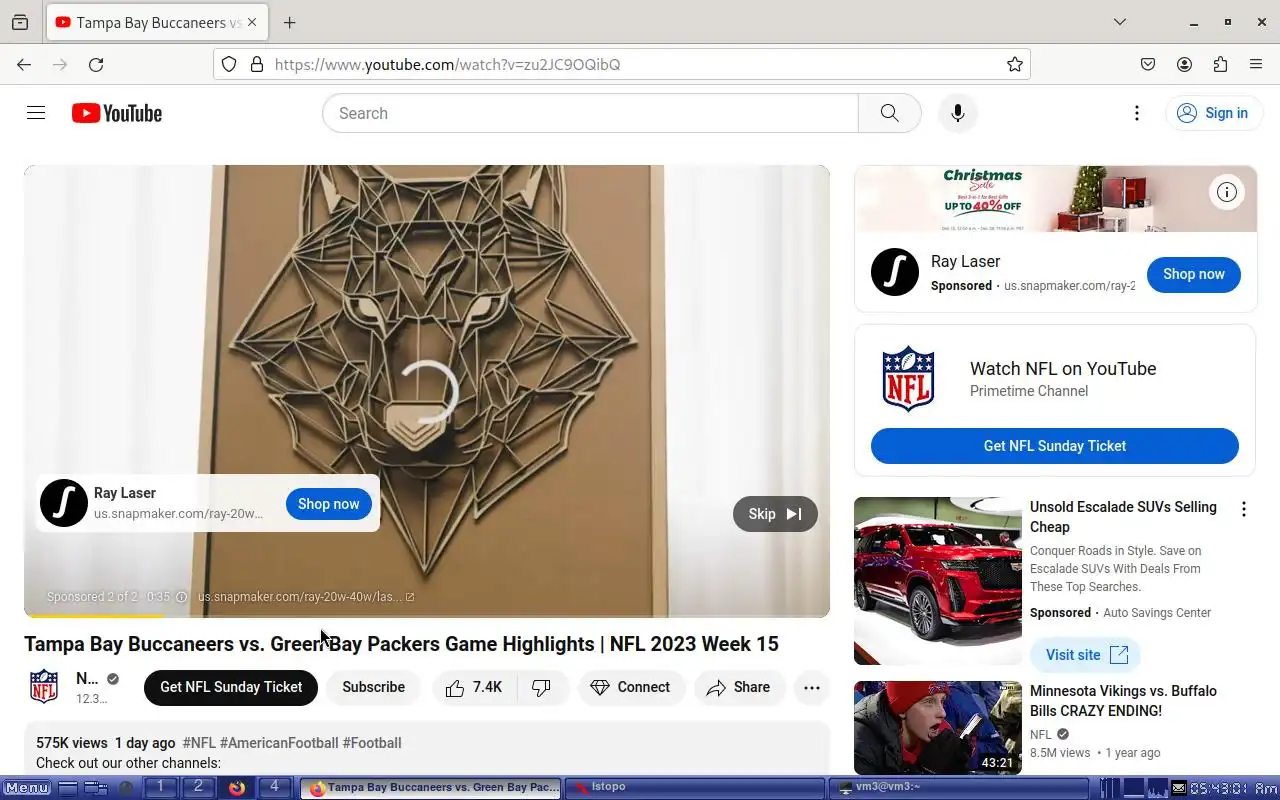Switch to vm3@vm3 terminal in taskbar
The width and height of the screenshot is (1280, 800).
960,788
